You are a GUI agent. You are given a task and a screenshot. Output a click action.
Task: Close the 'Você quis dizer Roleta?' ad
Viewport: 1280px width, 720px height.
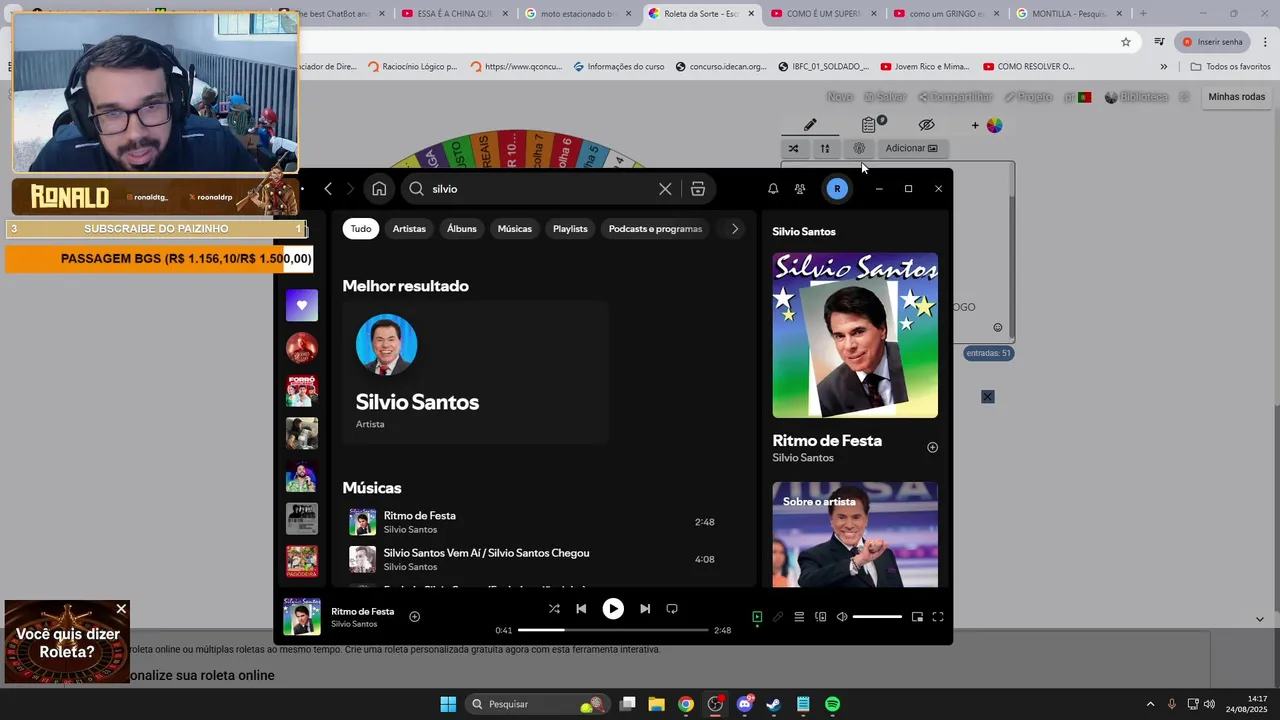[x=121, y=609]
